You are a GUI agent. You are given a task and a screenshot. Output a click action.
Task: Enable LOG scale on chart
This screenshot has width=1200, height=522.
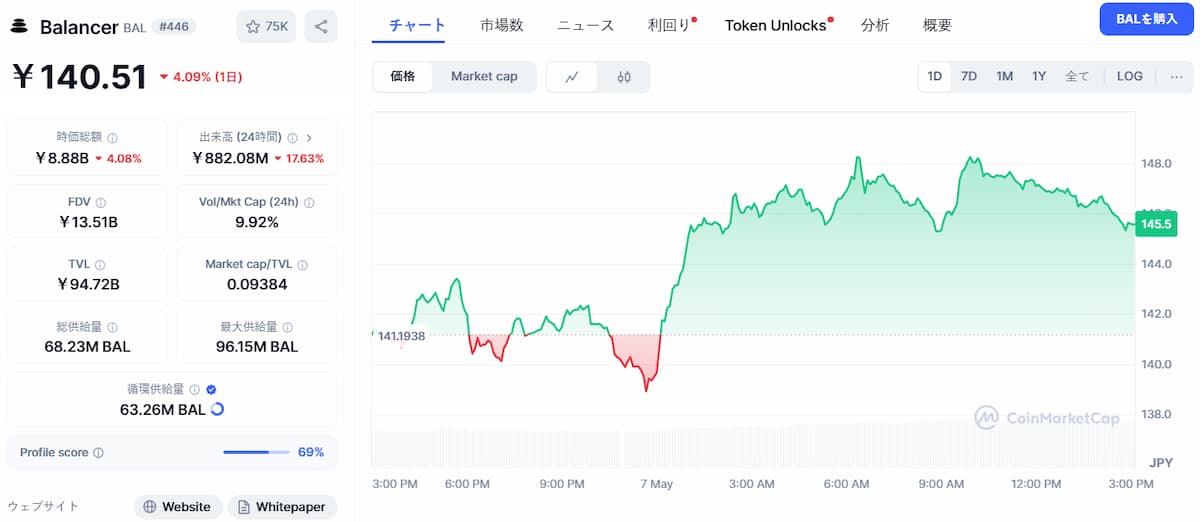[1130, 76]
